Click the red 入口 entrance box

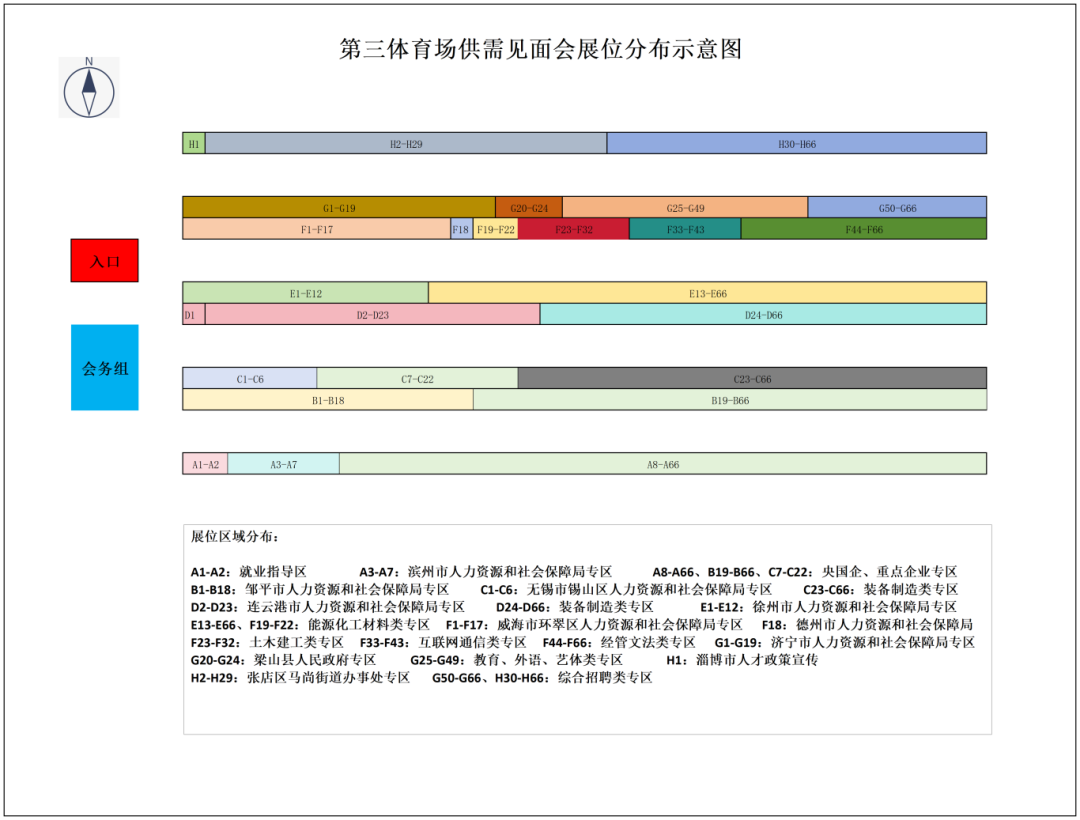(104, 260)
